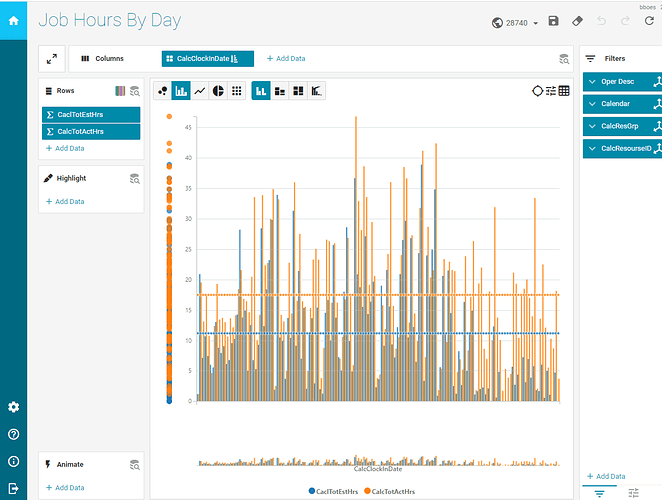Viewport: 662px width, 500px height.
Task: Open the settings gear in sidebar
Action: (x=14, y=407)
